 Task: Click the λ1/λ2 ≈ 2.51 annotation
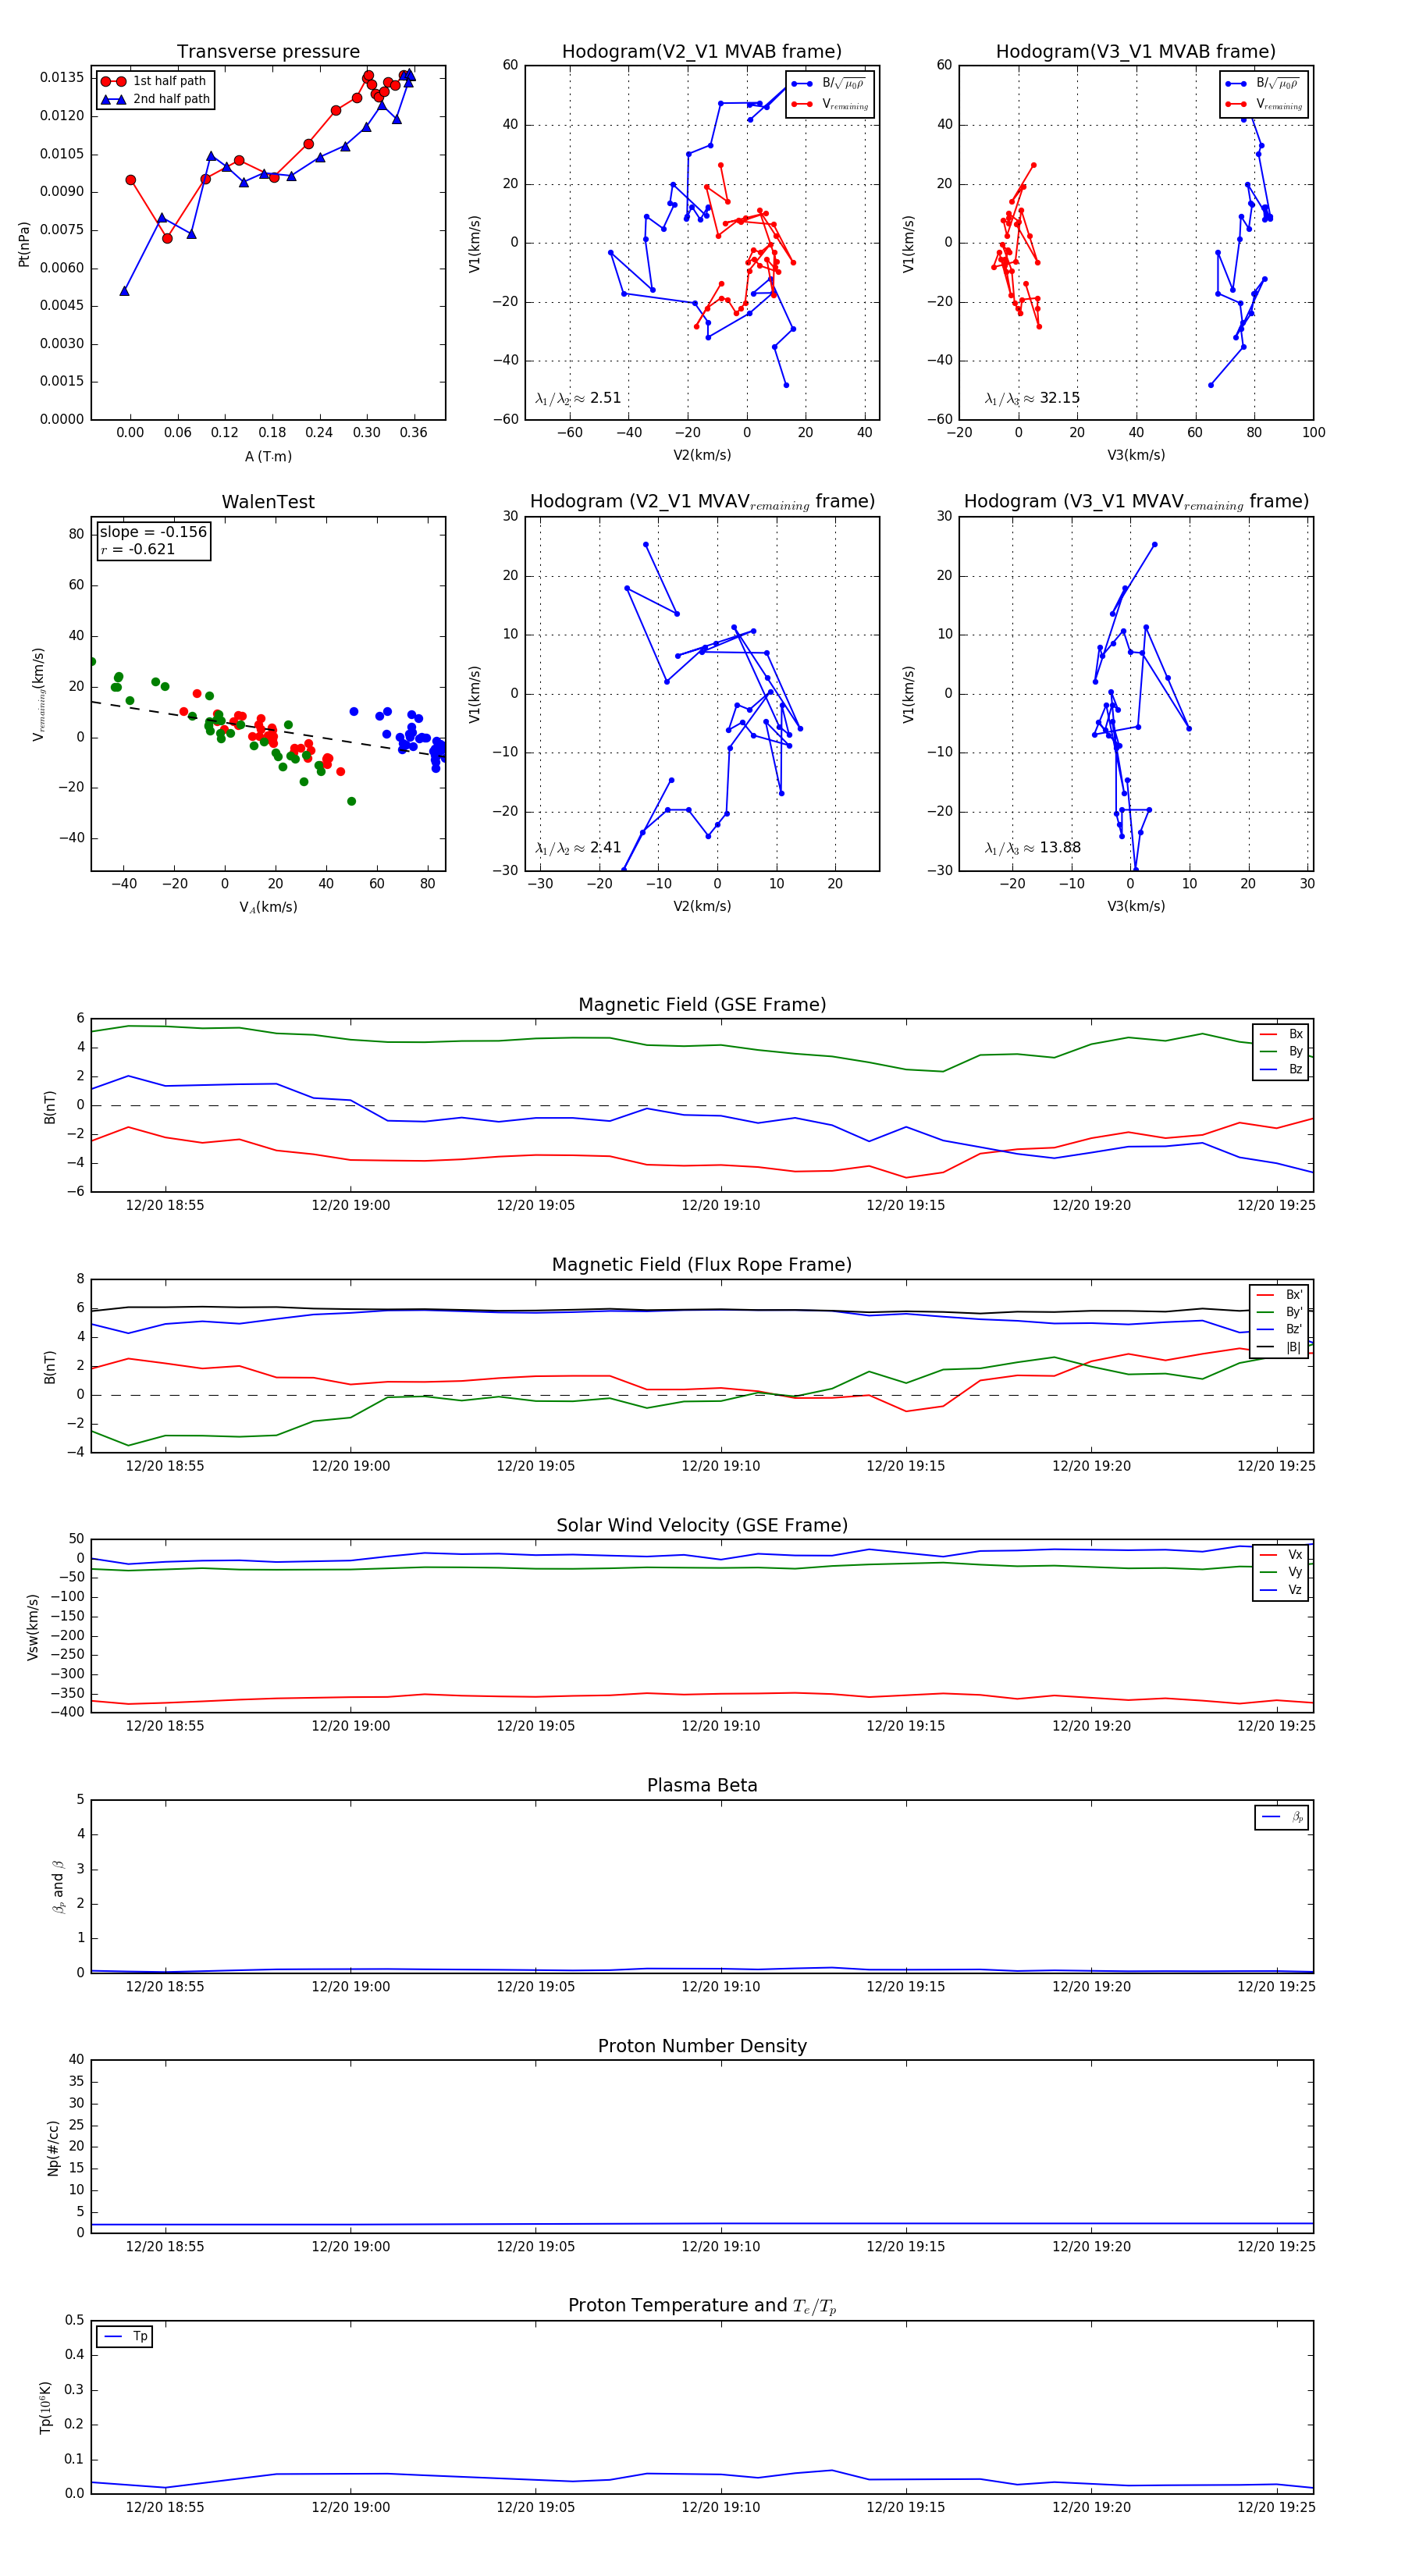coord(578,398)
